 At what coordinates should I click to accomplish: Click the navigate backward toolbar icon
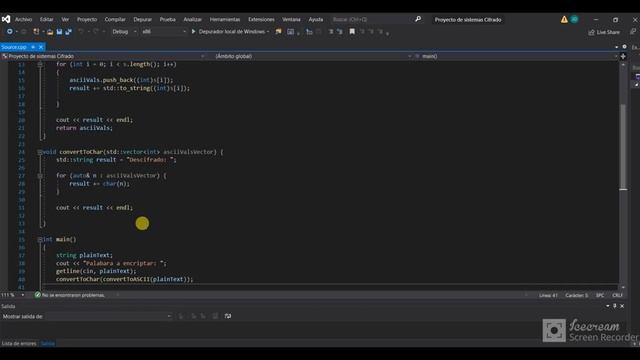(x=9, y=31)
